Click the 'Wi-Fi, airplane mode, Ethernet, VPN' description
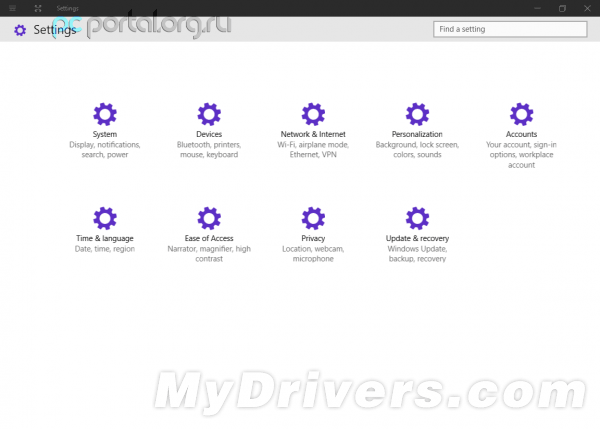This screenshot has height=429, width=600. tap(313, 150)
